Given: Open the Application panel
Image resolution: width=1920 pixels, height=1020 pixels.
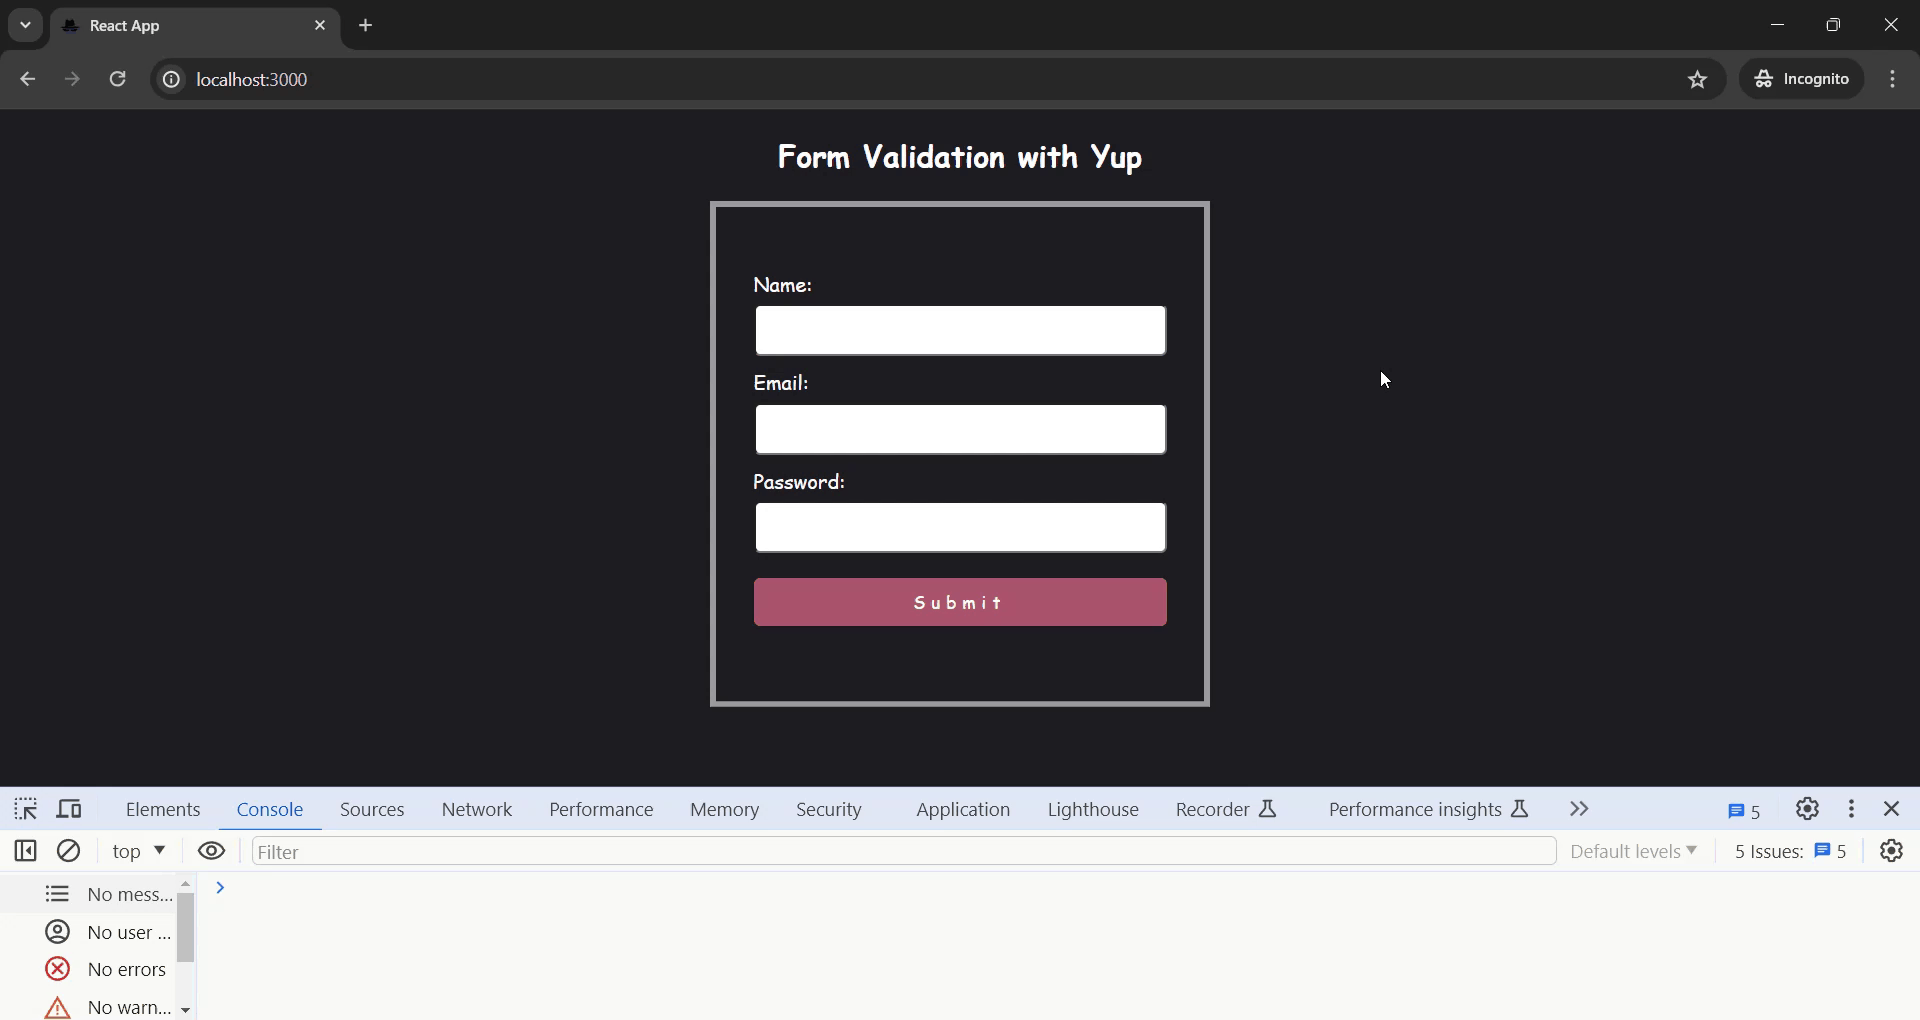Looking at the screenshot, I should [963, 810].
